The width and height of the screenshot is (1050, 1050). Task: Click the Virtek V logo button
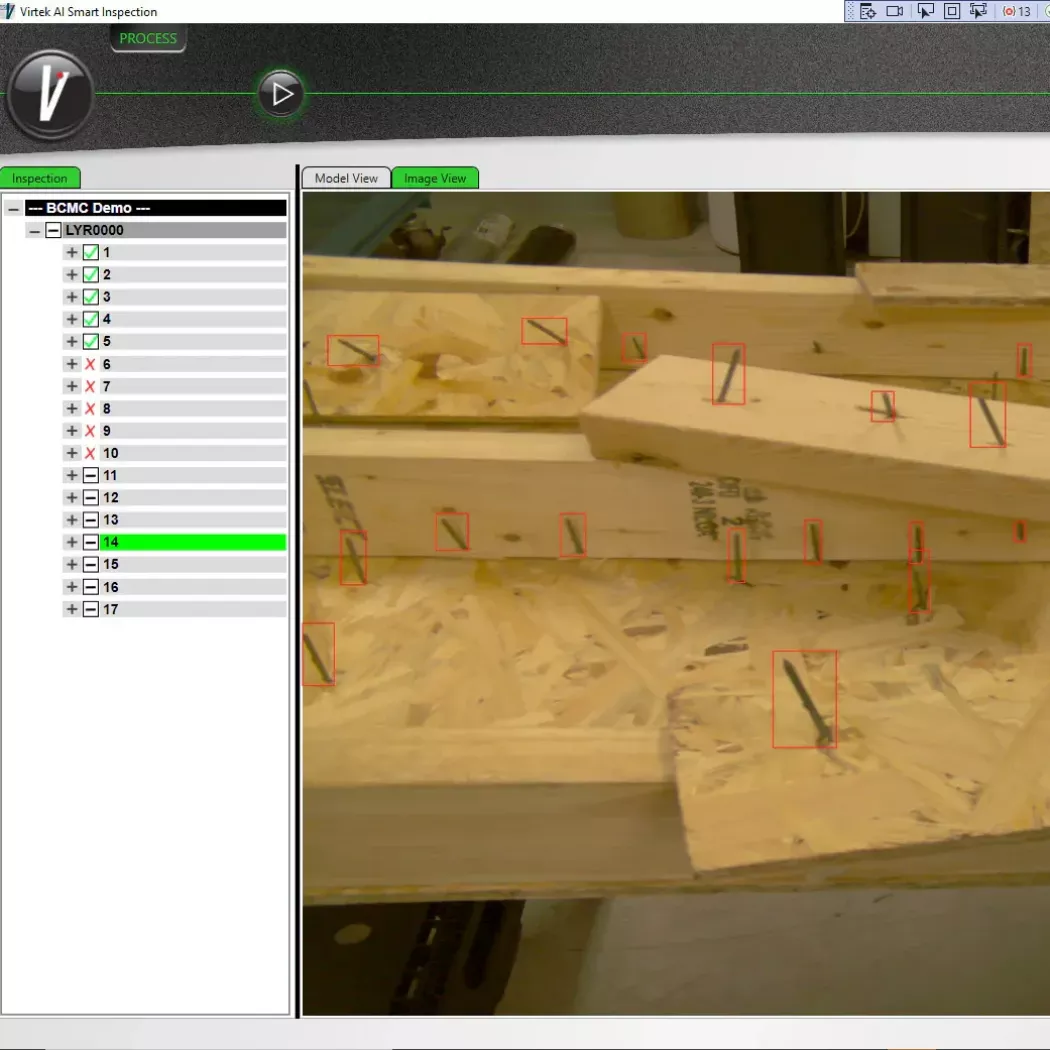[x=50, y=95]
